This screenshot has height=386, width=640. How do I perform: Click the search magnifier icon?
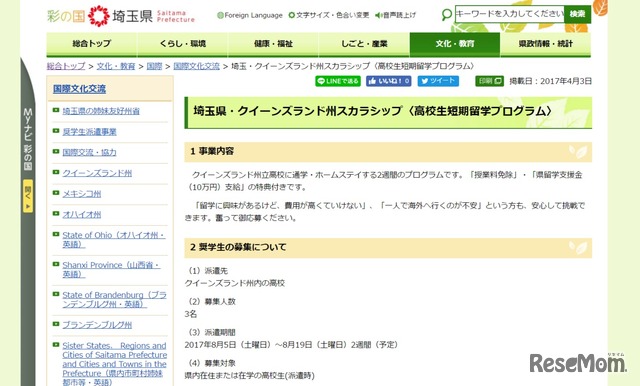point(447,15)
